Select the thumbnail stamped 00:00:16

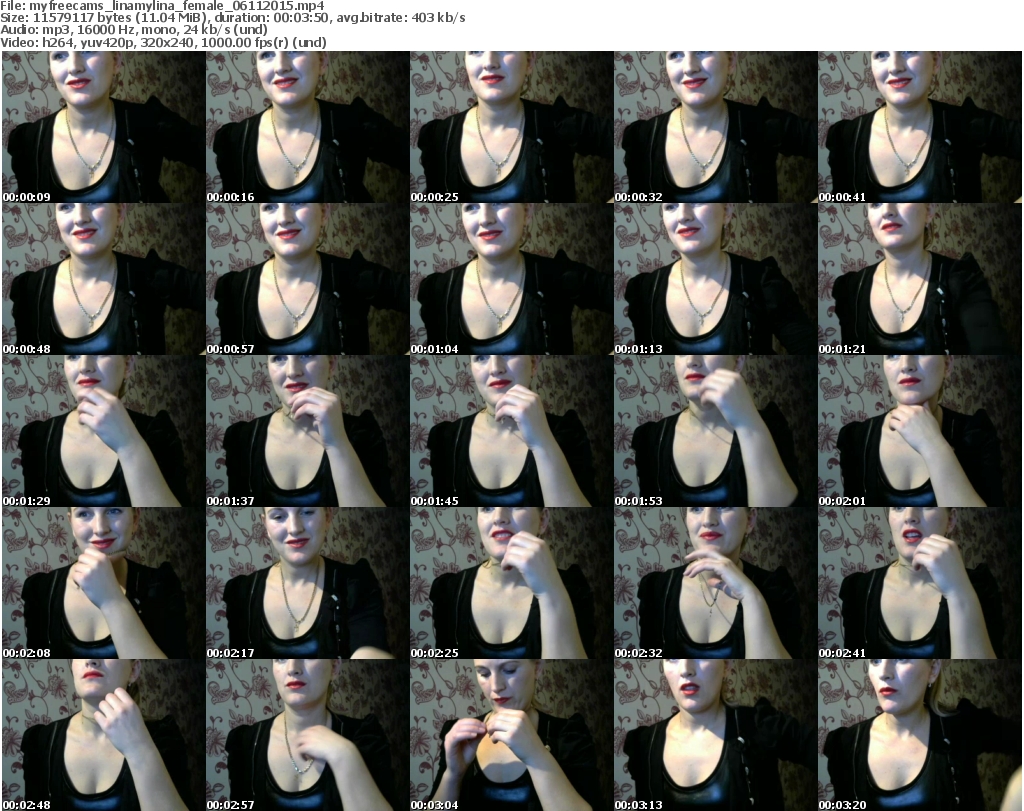(308, 127)
